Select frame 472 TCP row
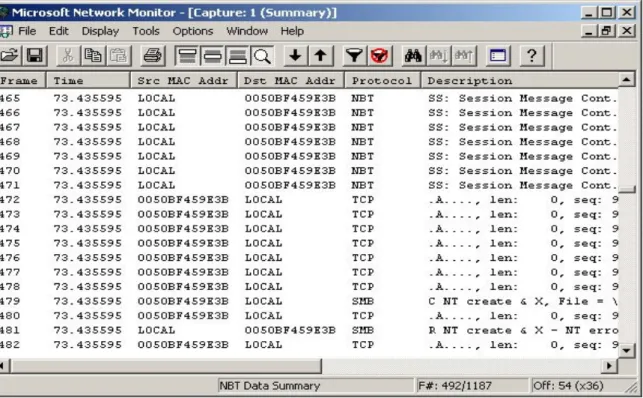 coord(308,200)
